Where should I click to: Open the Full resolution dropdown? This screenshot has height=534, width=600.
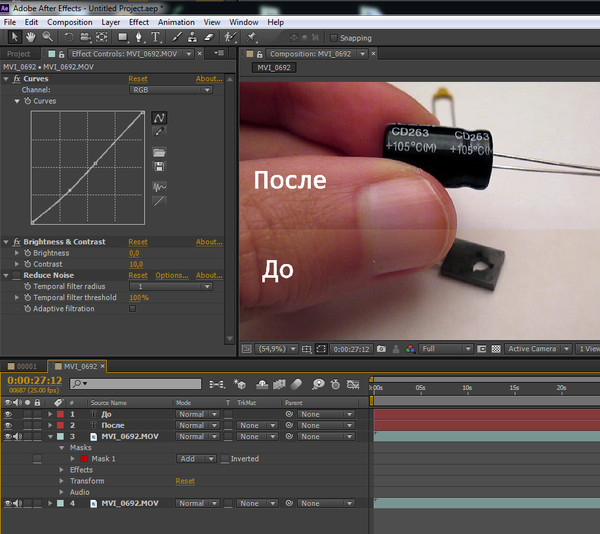(445, 349)
